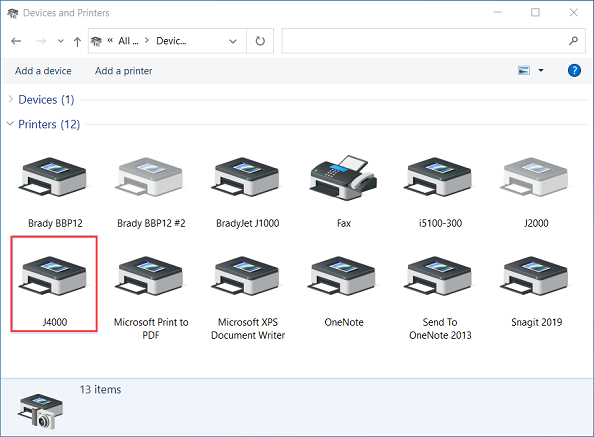The image size is (594, 437).
Task: Click the OneNote label text
Action: click(344, 322)
